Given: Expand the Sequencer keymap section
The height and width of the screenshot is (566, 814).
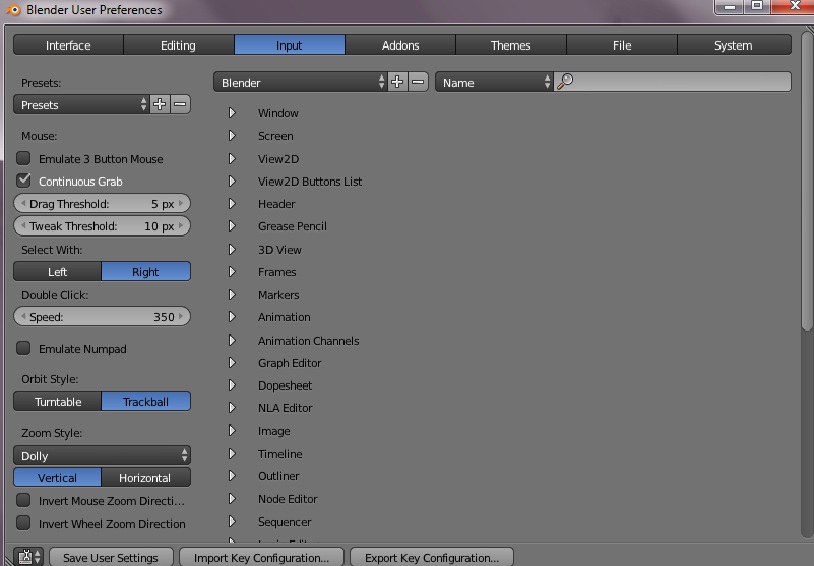Looking at the screenshot, I should tap(232, 521).
